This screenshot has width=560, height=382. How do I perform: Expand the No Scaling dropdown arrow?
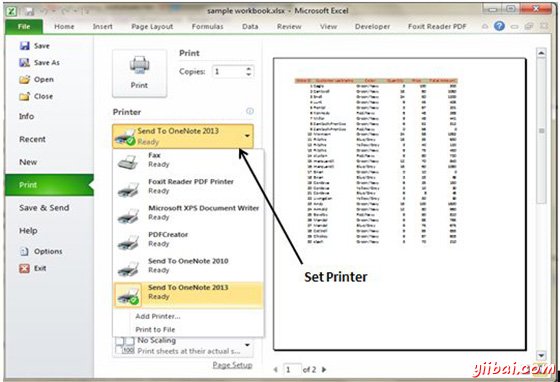coord(247,345)
